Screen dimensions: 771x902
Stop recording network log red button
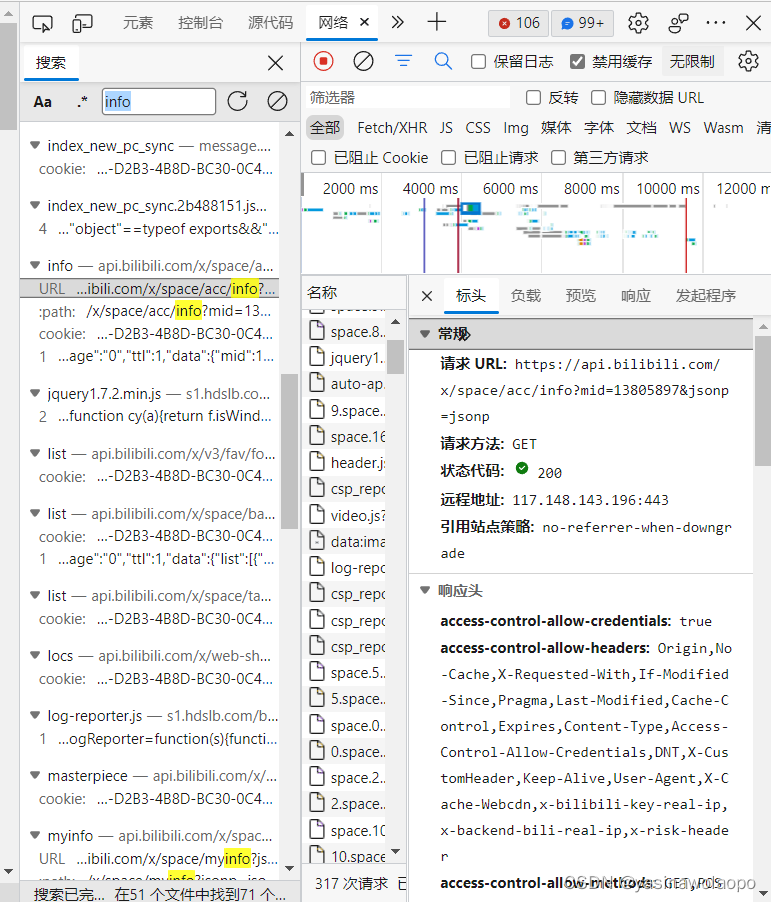(x=323, y=61)
